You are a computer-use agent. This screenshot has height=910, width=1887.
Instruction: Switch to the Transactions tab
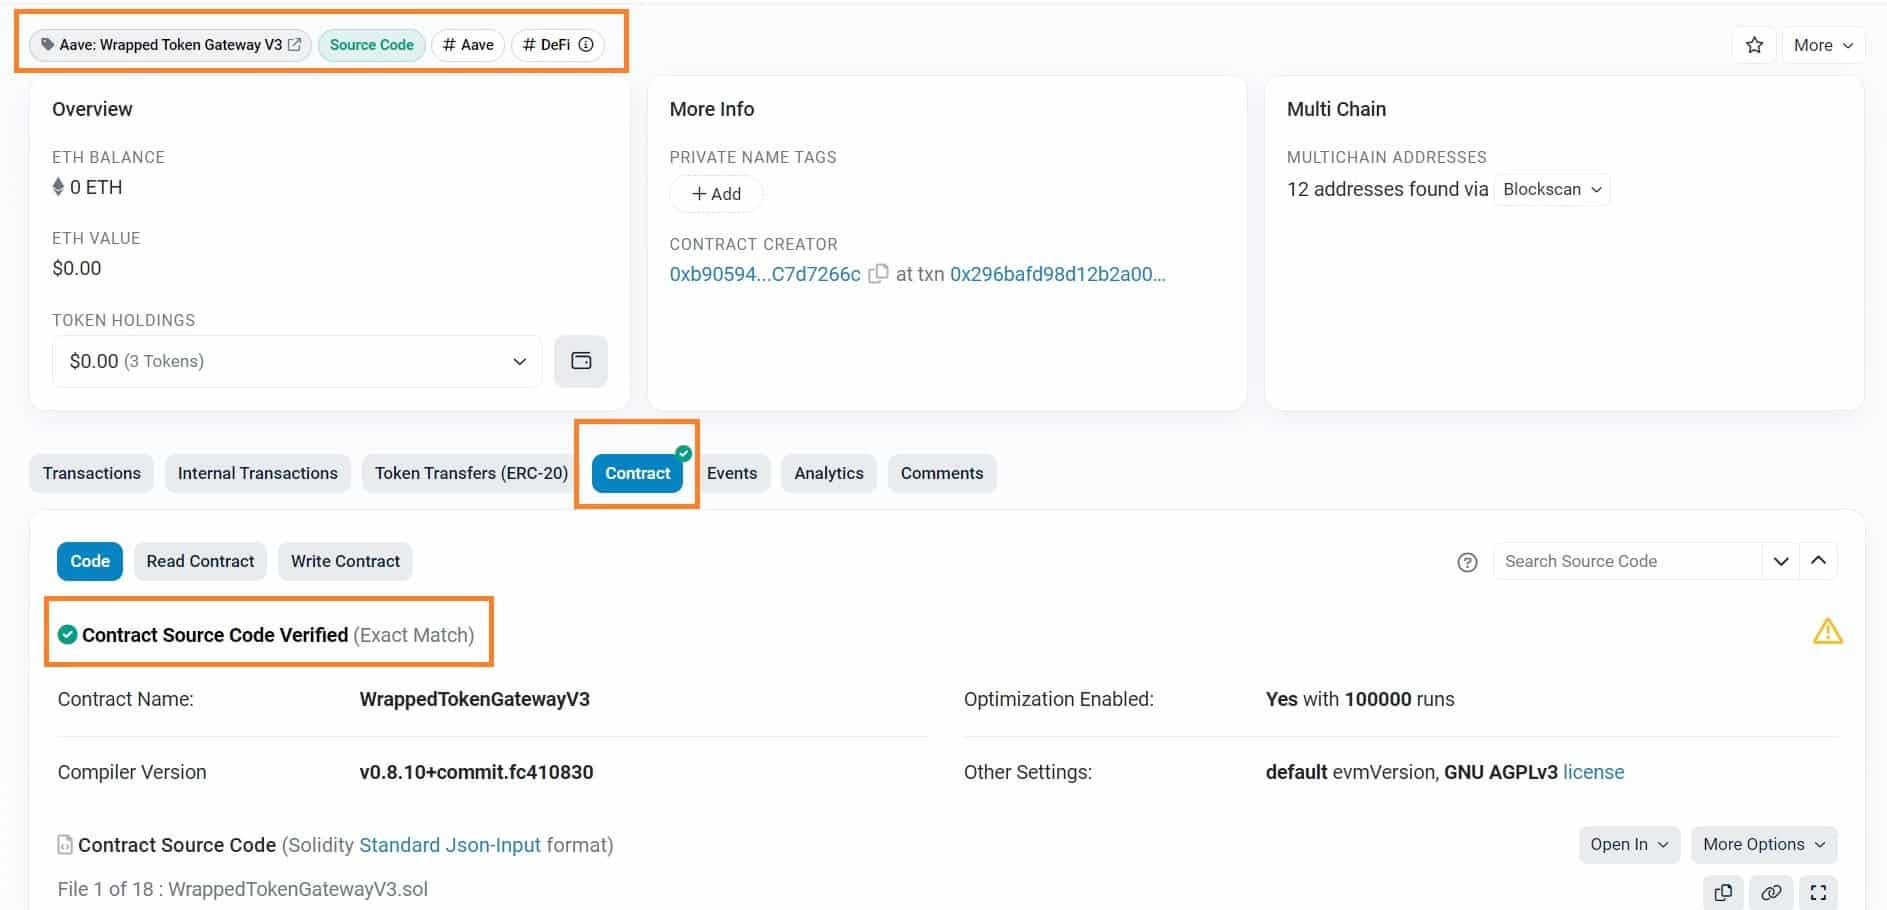[92, 473]
